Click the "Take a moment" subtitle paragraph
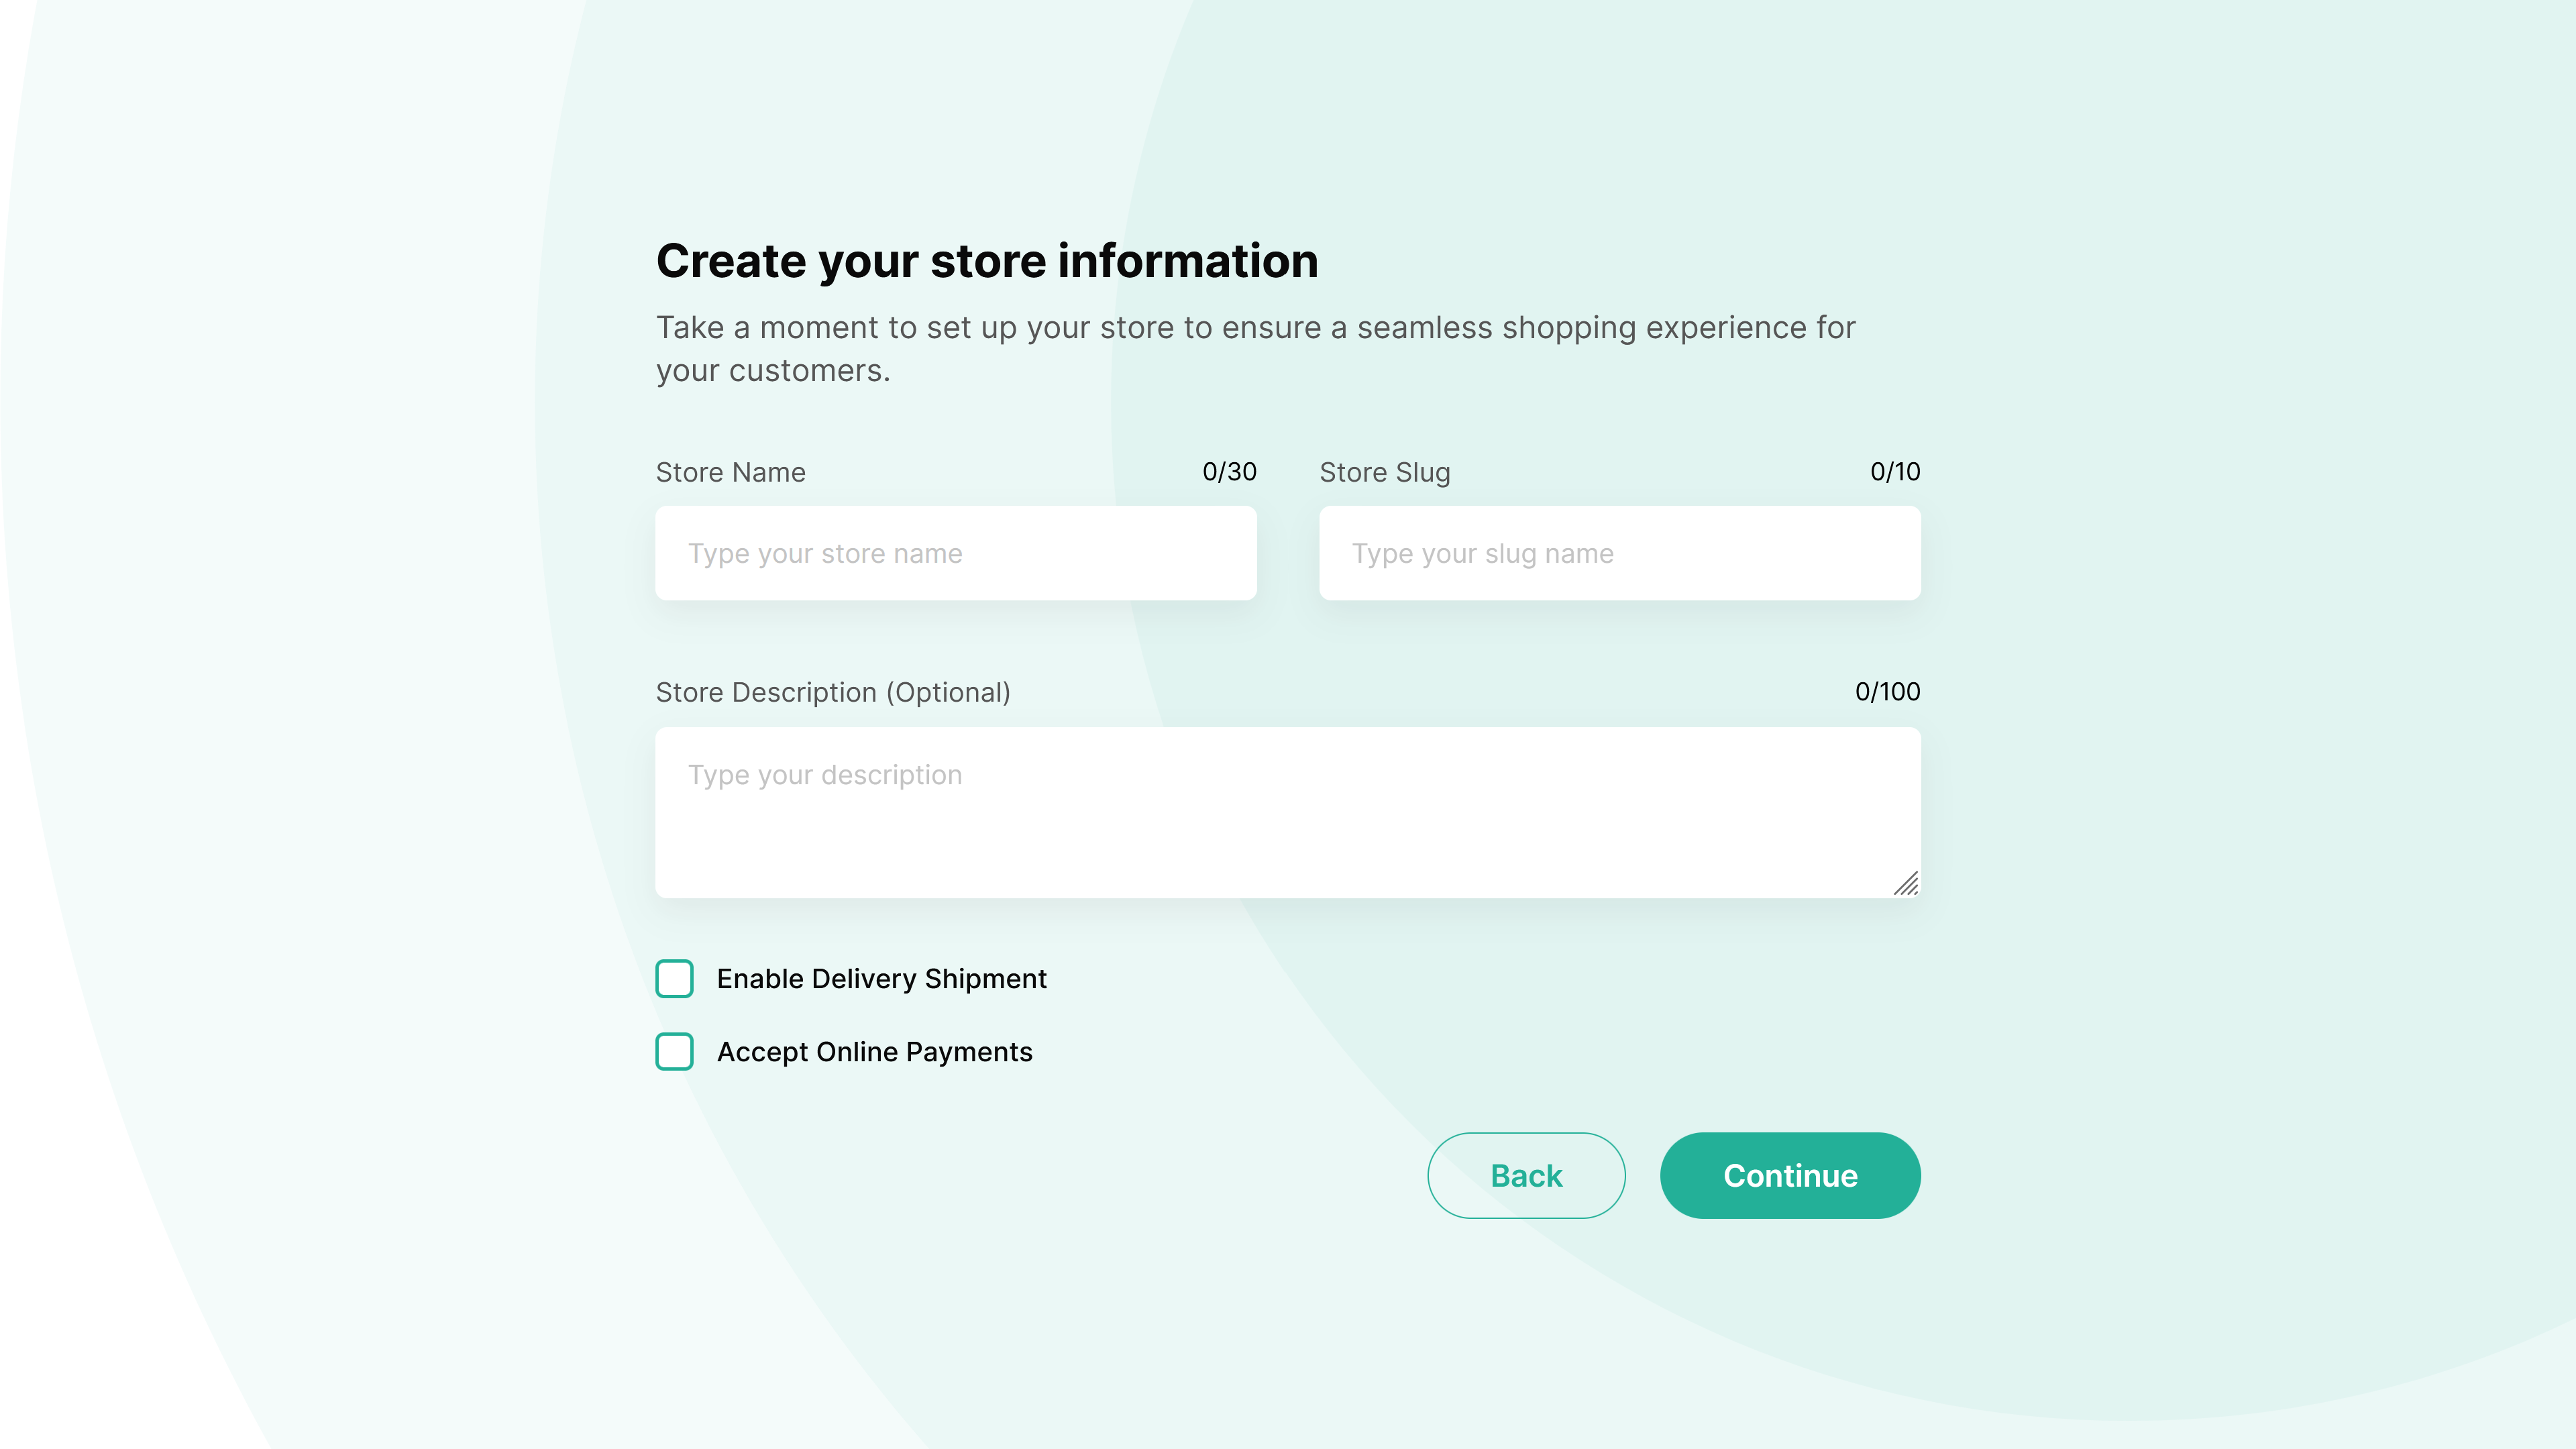The height and width of the screenshot is (1449, 2576). (1255, 348)
